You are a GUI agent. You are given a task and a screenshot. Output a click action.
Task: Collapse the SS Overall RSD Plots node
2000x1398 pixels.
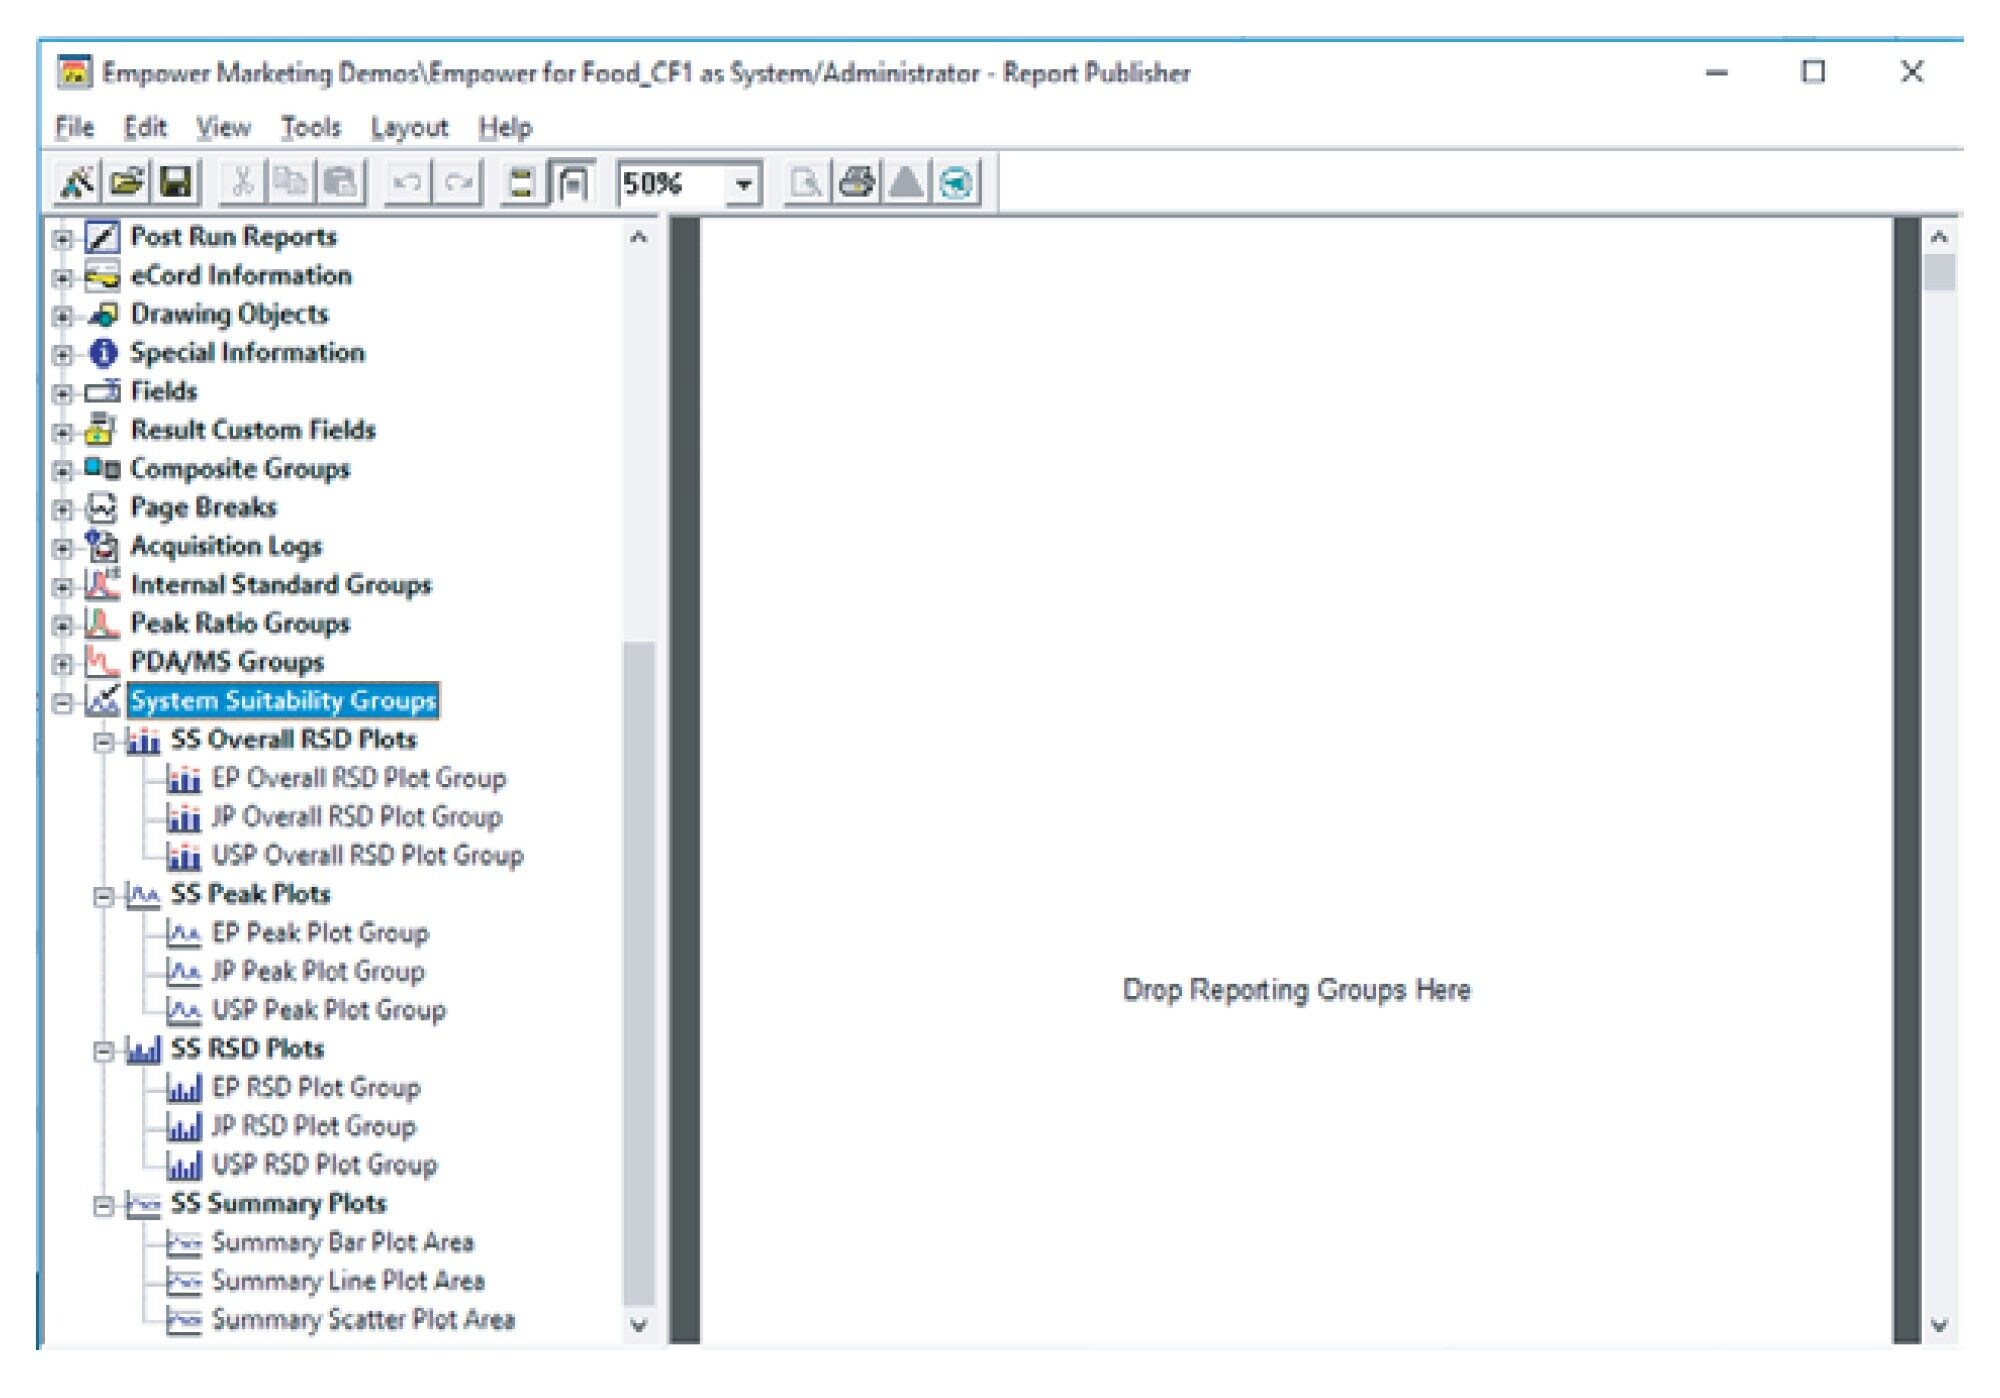coord(104,742)
